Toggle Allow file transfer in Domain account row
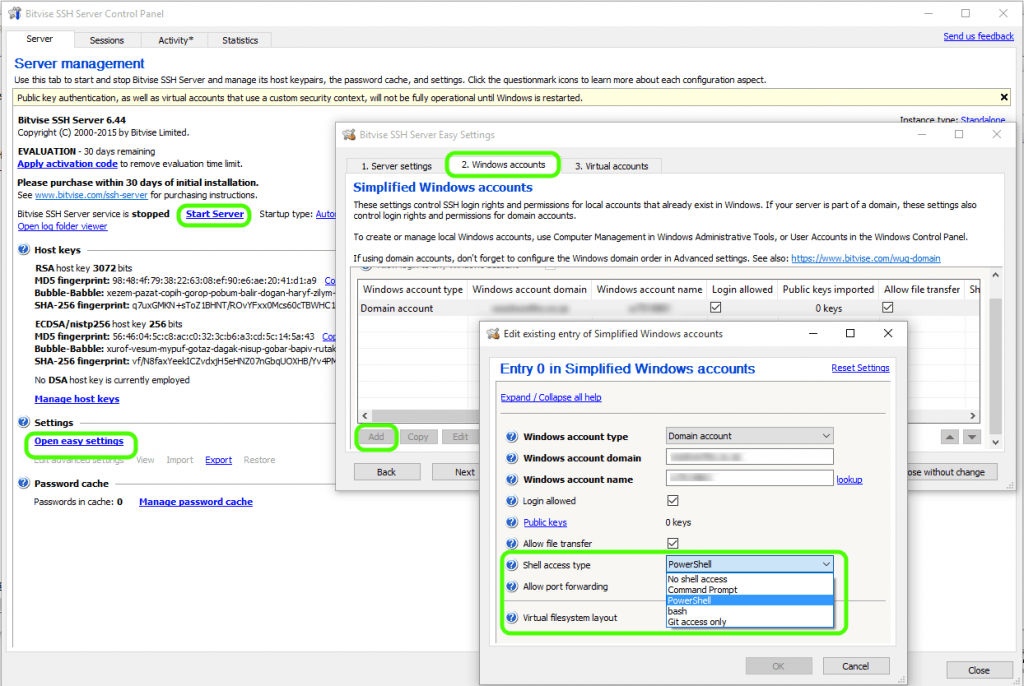 point(888,307)
